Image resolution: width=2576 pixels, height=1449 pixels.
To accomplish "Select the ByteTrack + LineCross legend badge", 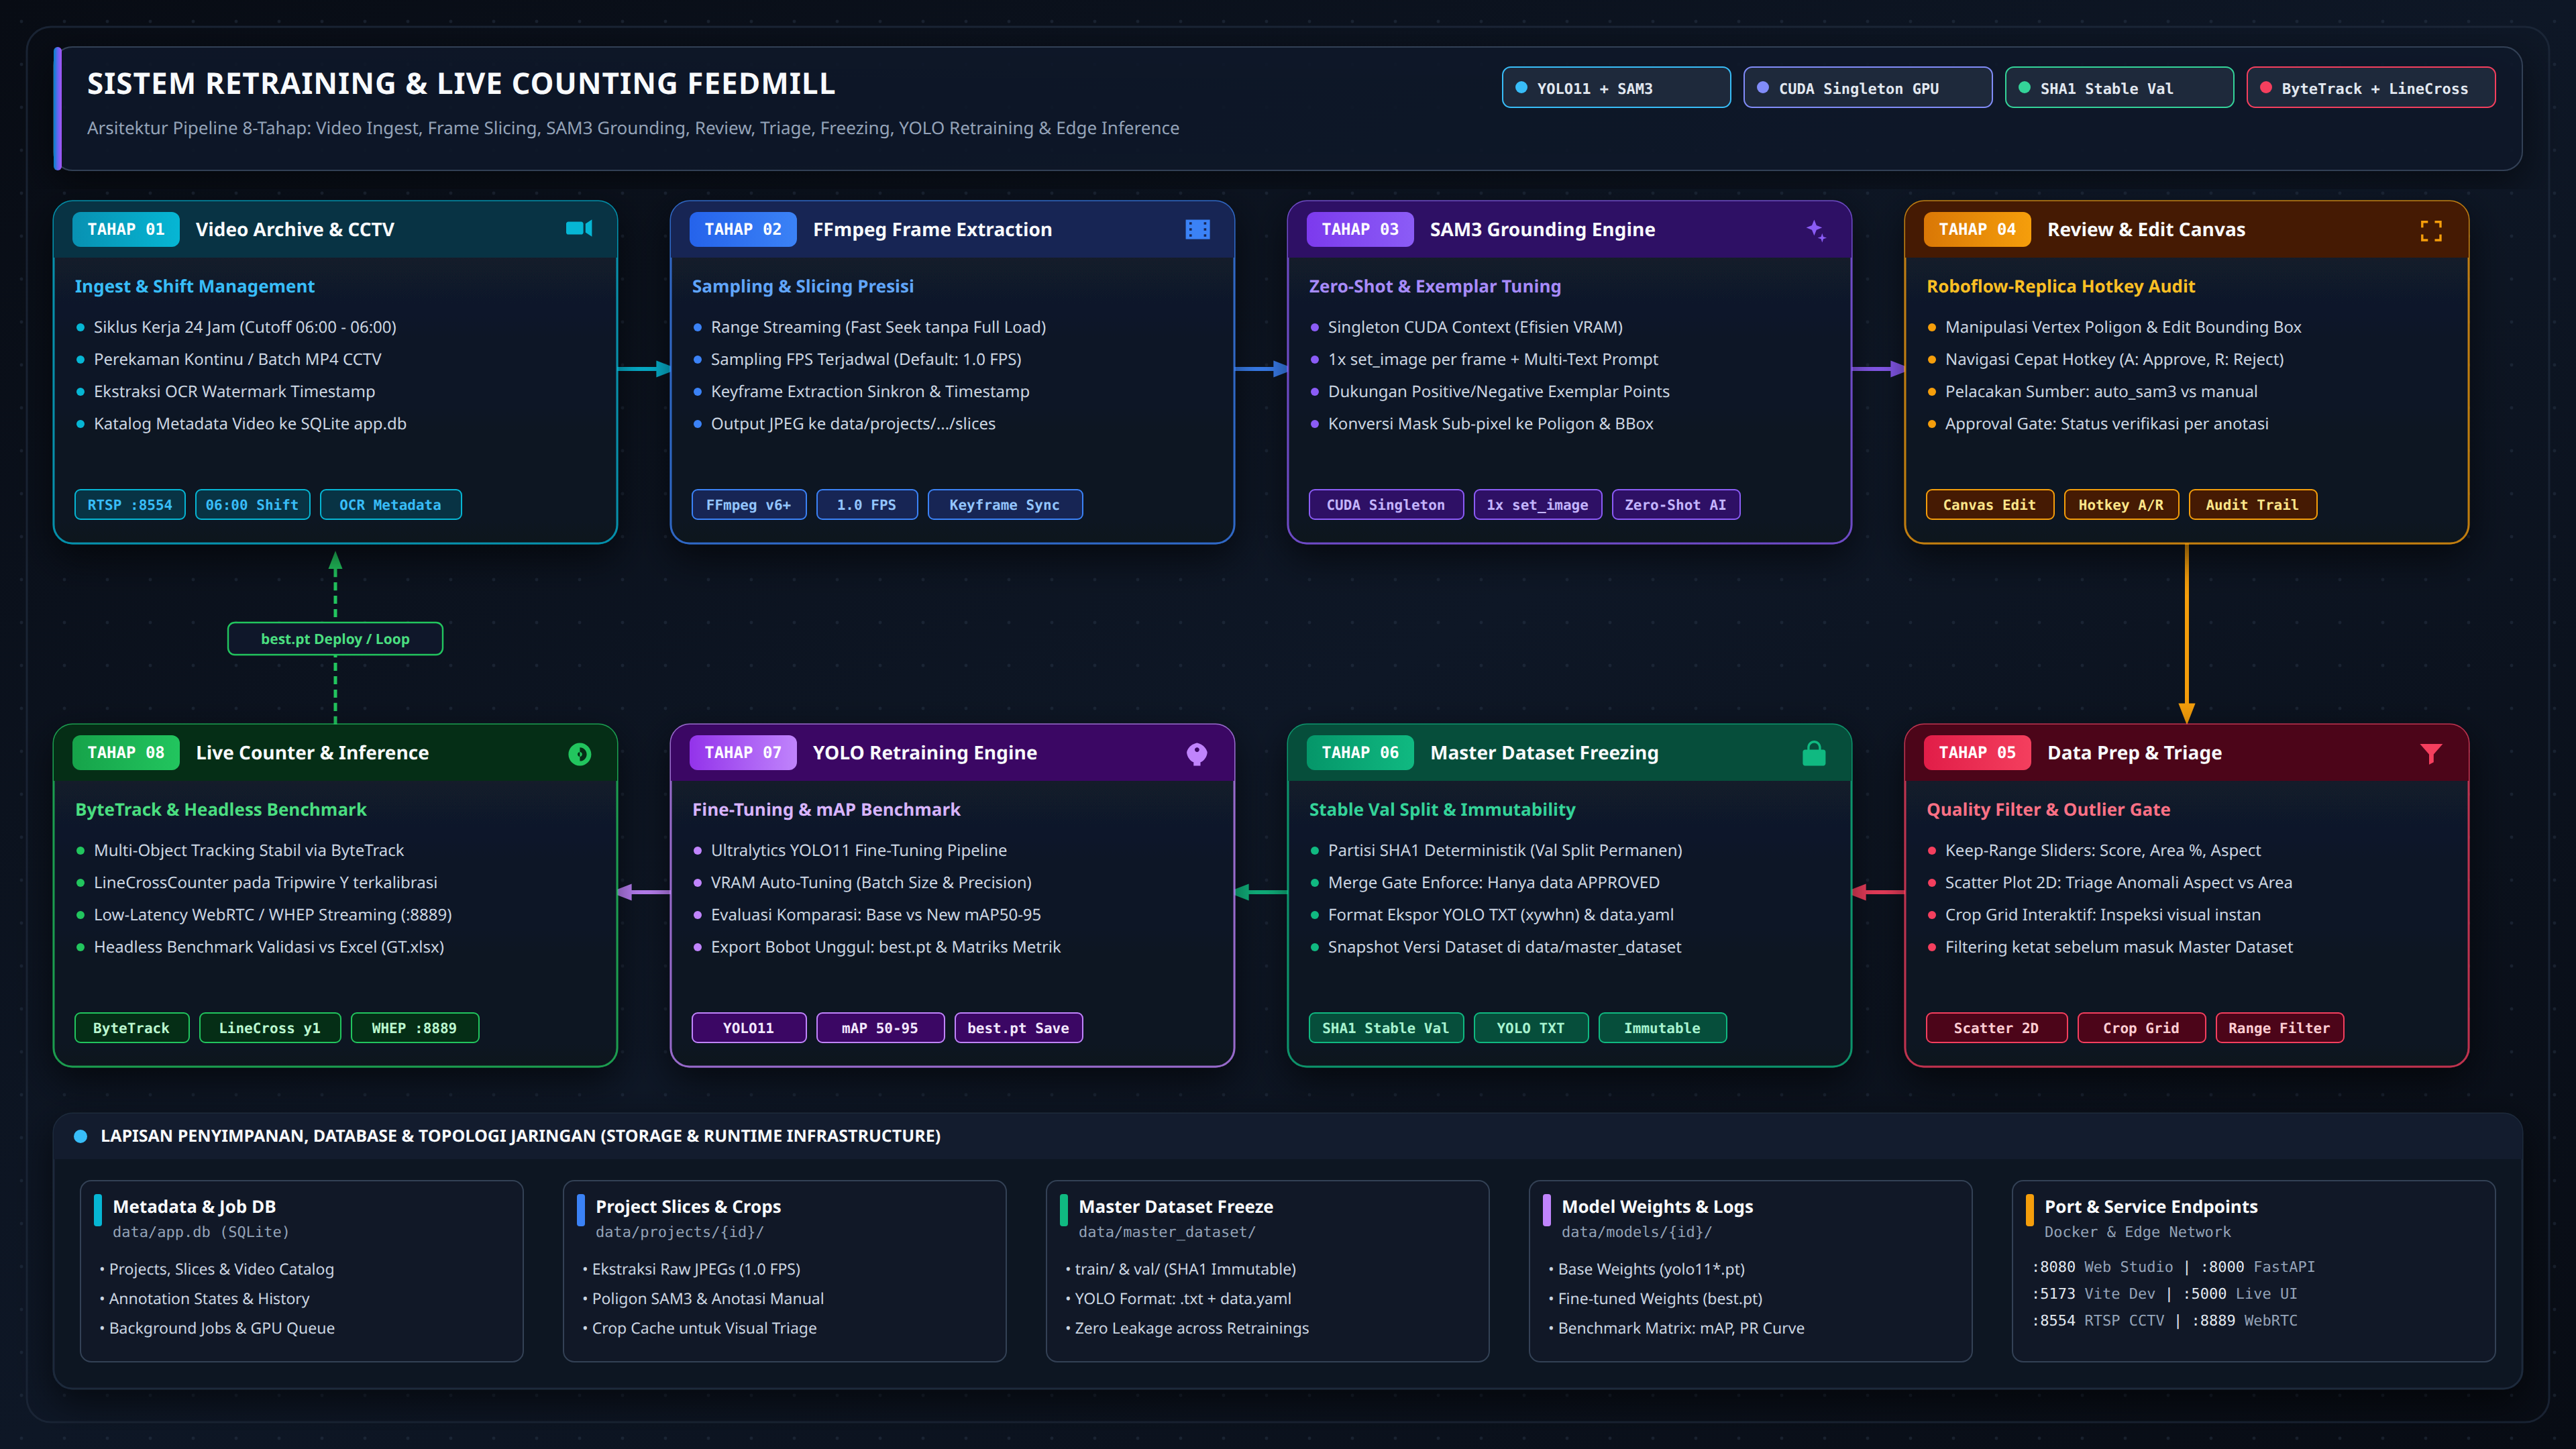I will point(2371,88).
